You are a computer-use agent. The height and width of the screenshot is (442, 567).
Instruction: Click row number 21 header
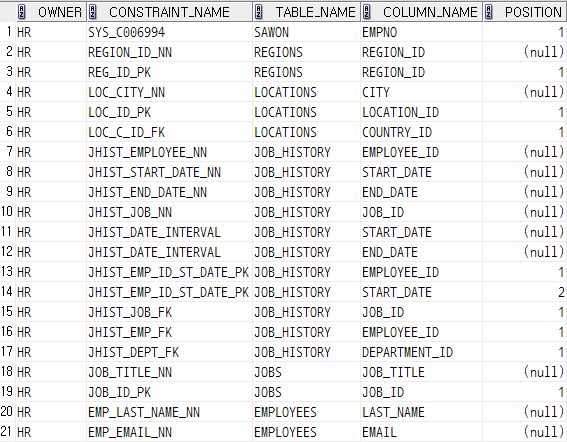8,432
